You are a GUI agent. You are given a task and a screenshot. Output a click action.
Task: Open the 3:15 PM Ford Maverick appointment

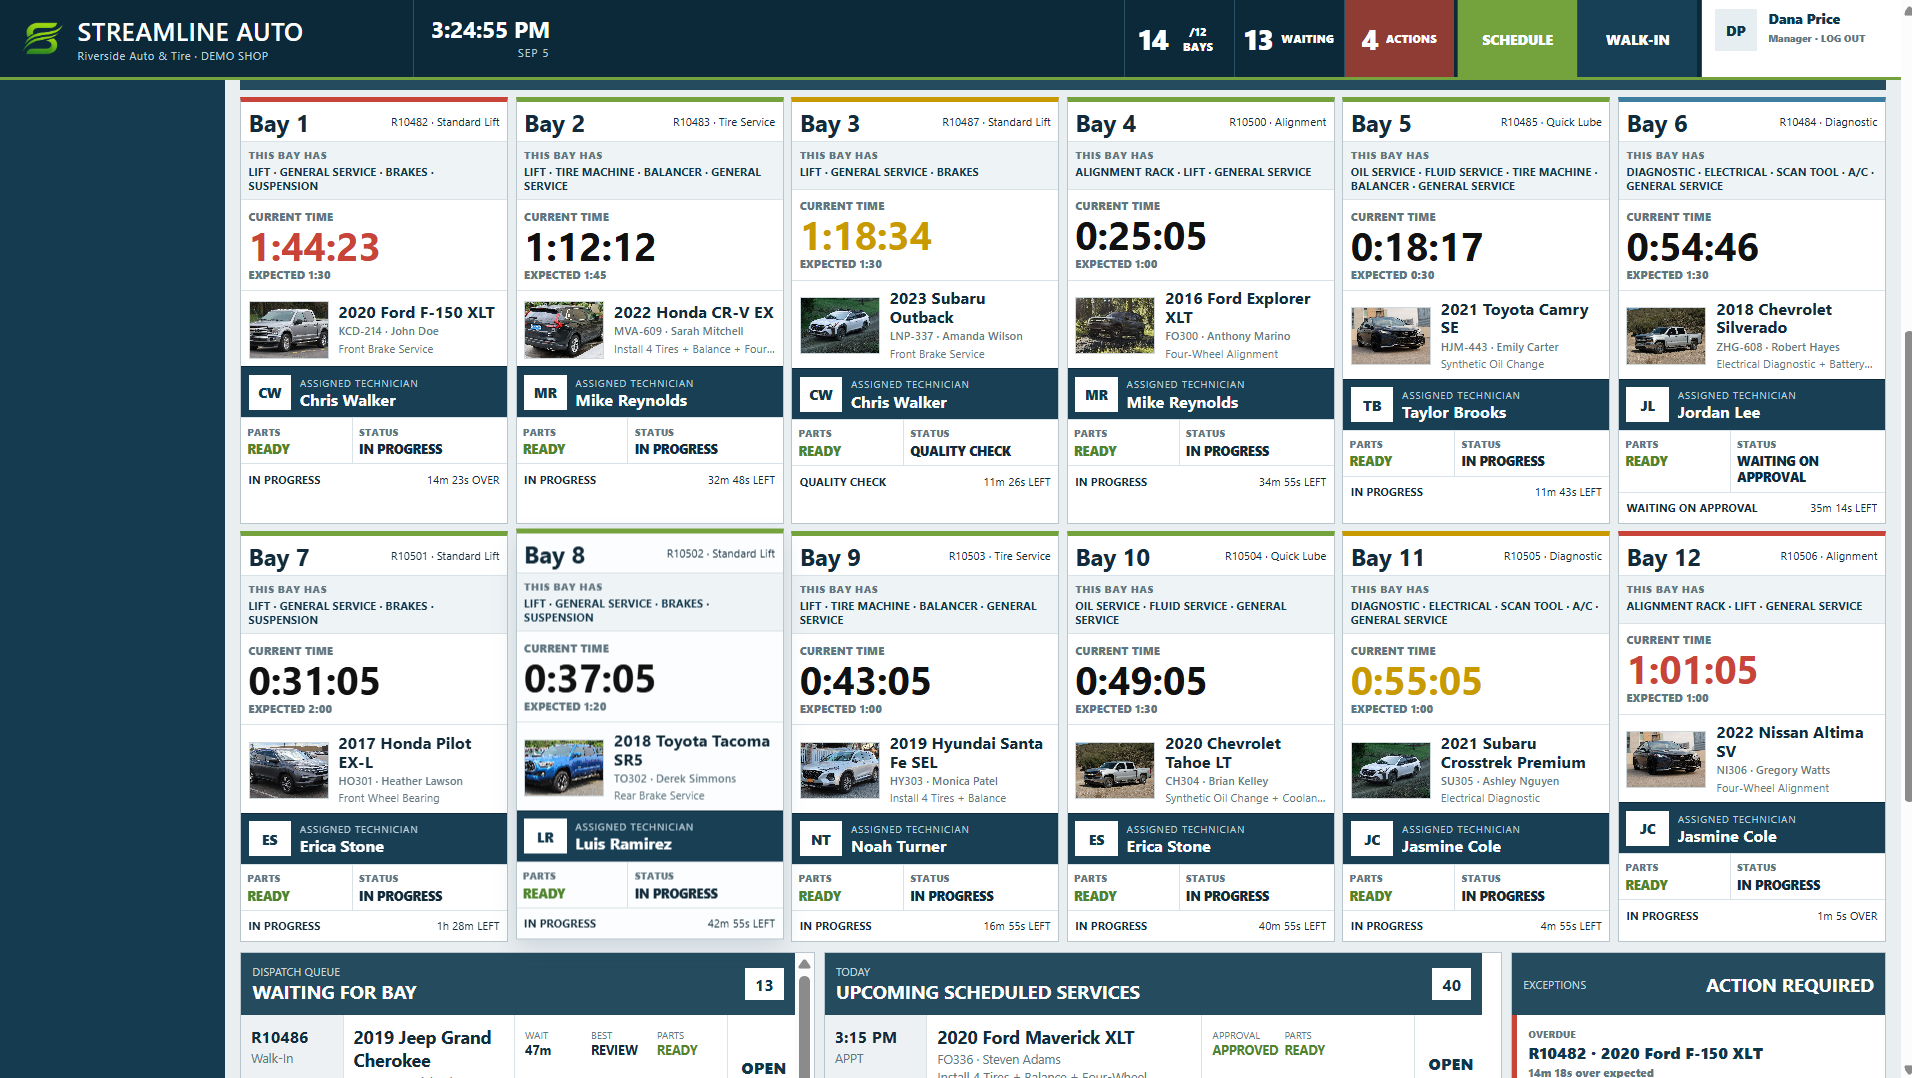coord(1154,1047)
